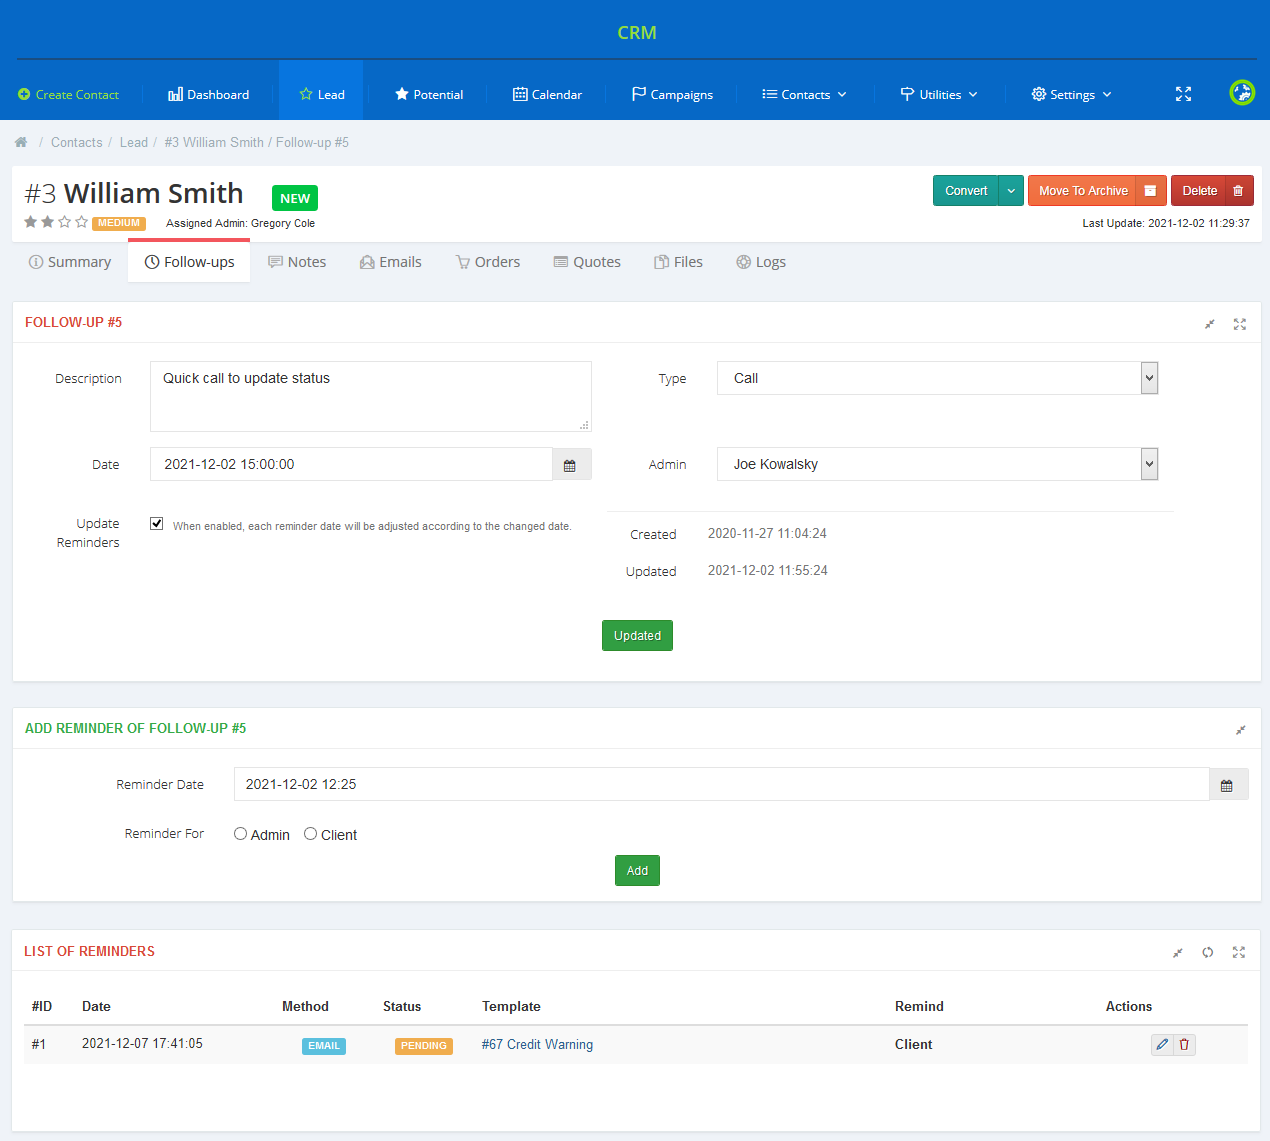Open the Settings menu dropdown

[1071, 95]
